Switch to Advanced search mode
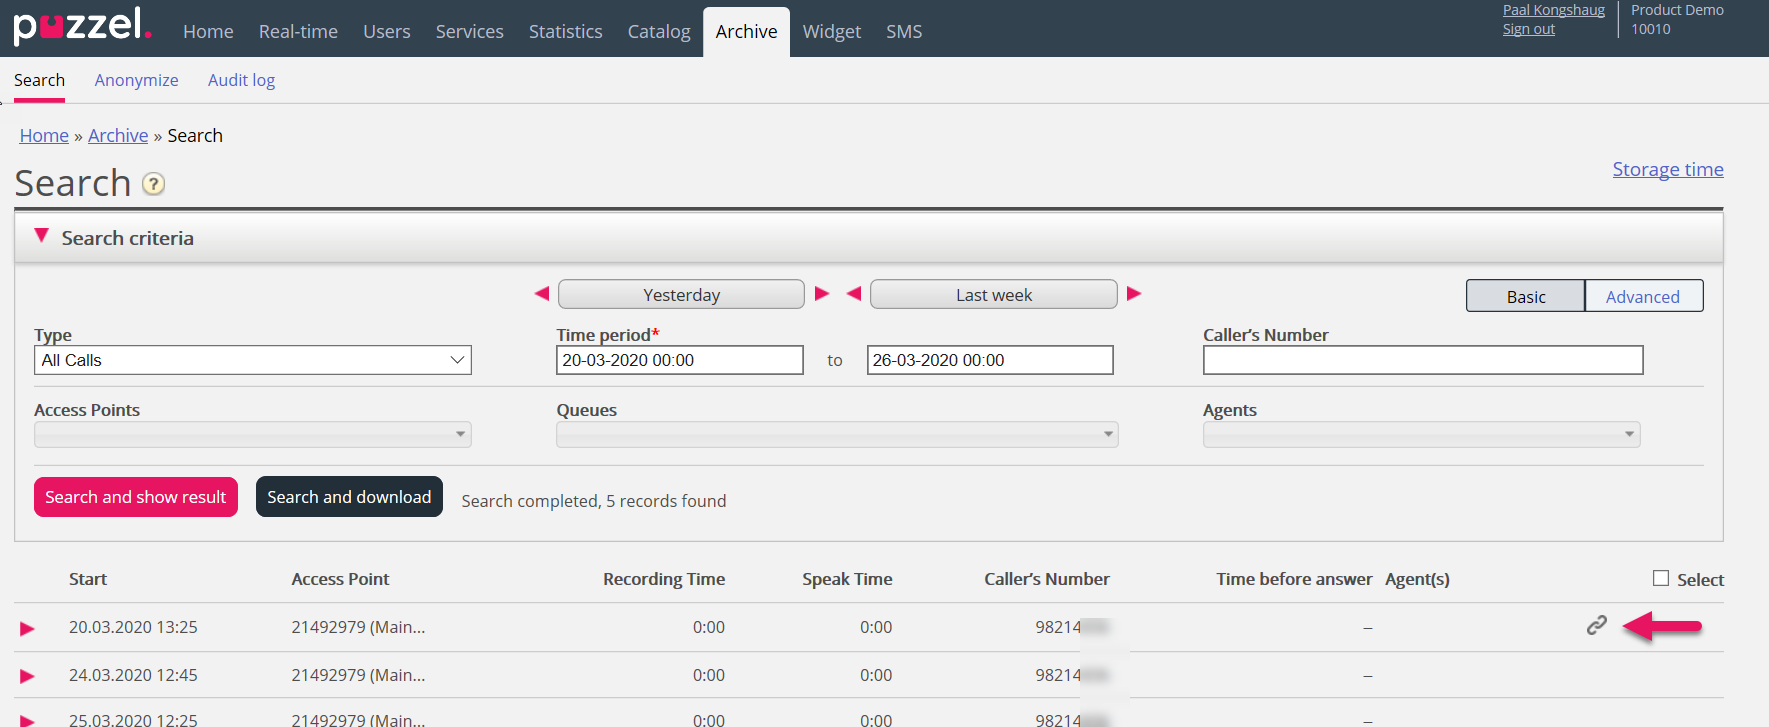This screenshot has width=1769, height=727. [x=1643, y=296]
